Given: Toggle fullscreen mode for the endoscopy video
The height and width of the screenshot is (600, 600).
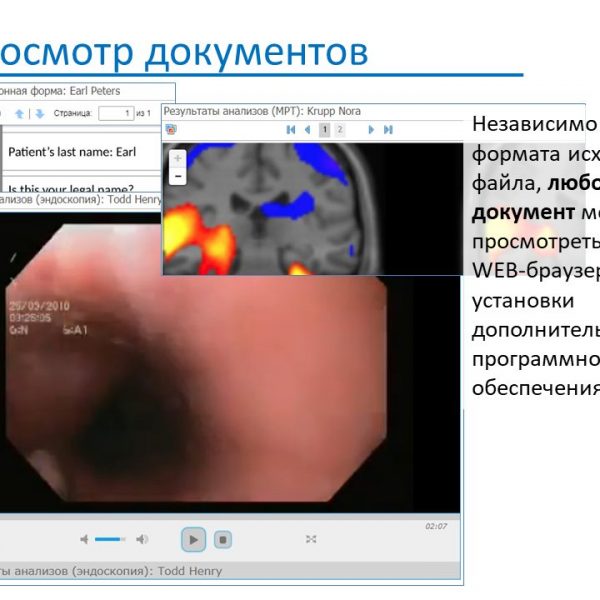Looking at the screenshot, I should point(311,539).
